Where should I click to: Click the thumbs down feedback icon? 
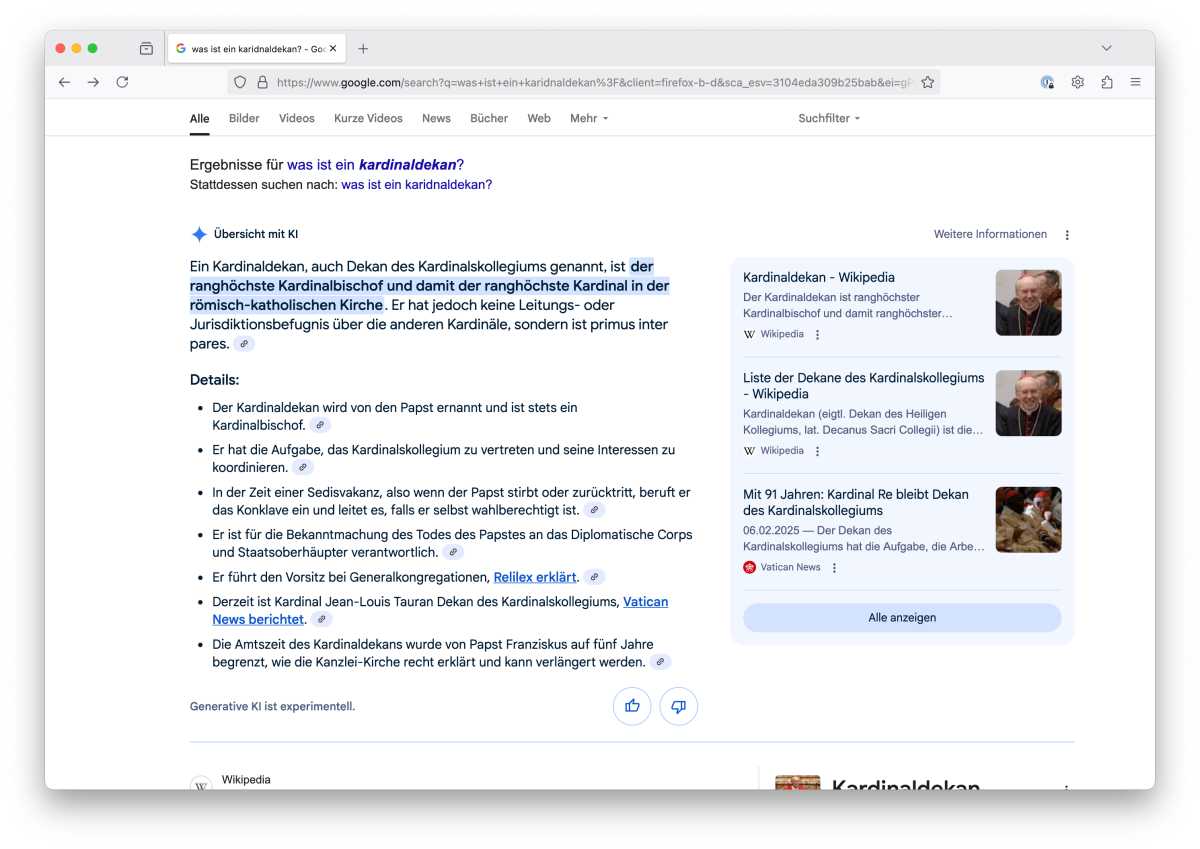[x=678, y=706]
